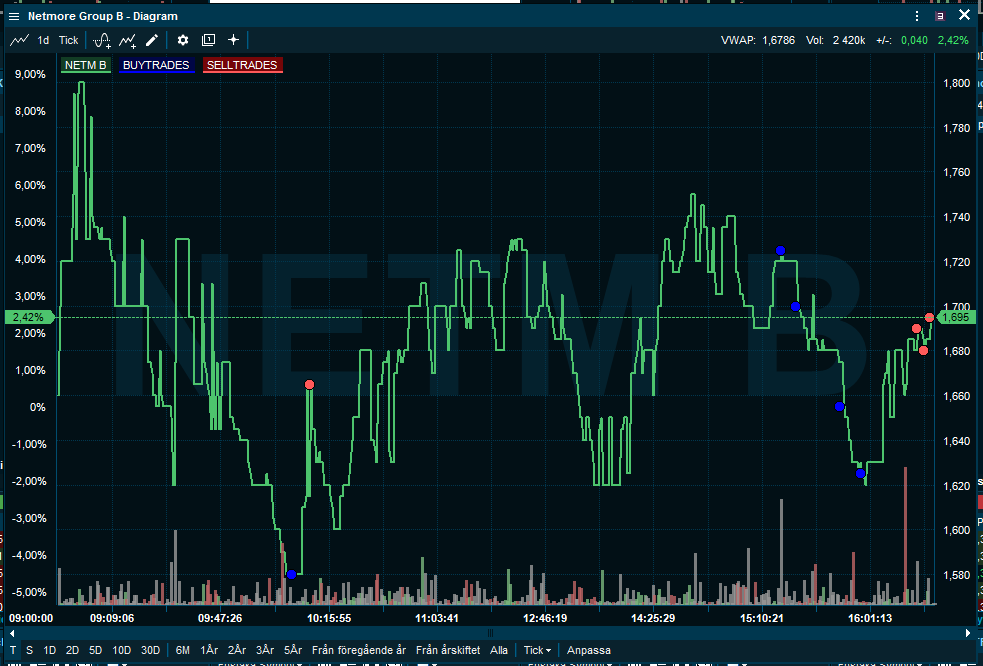Open the chart type line icon
This screenshot has height=666, width=983.
click(x=19, y=40)
